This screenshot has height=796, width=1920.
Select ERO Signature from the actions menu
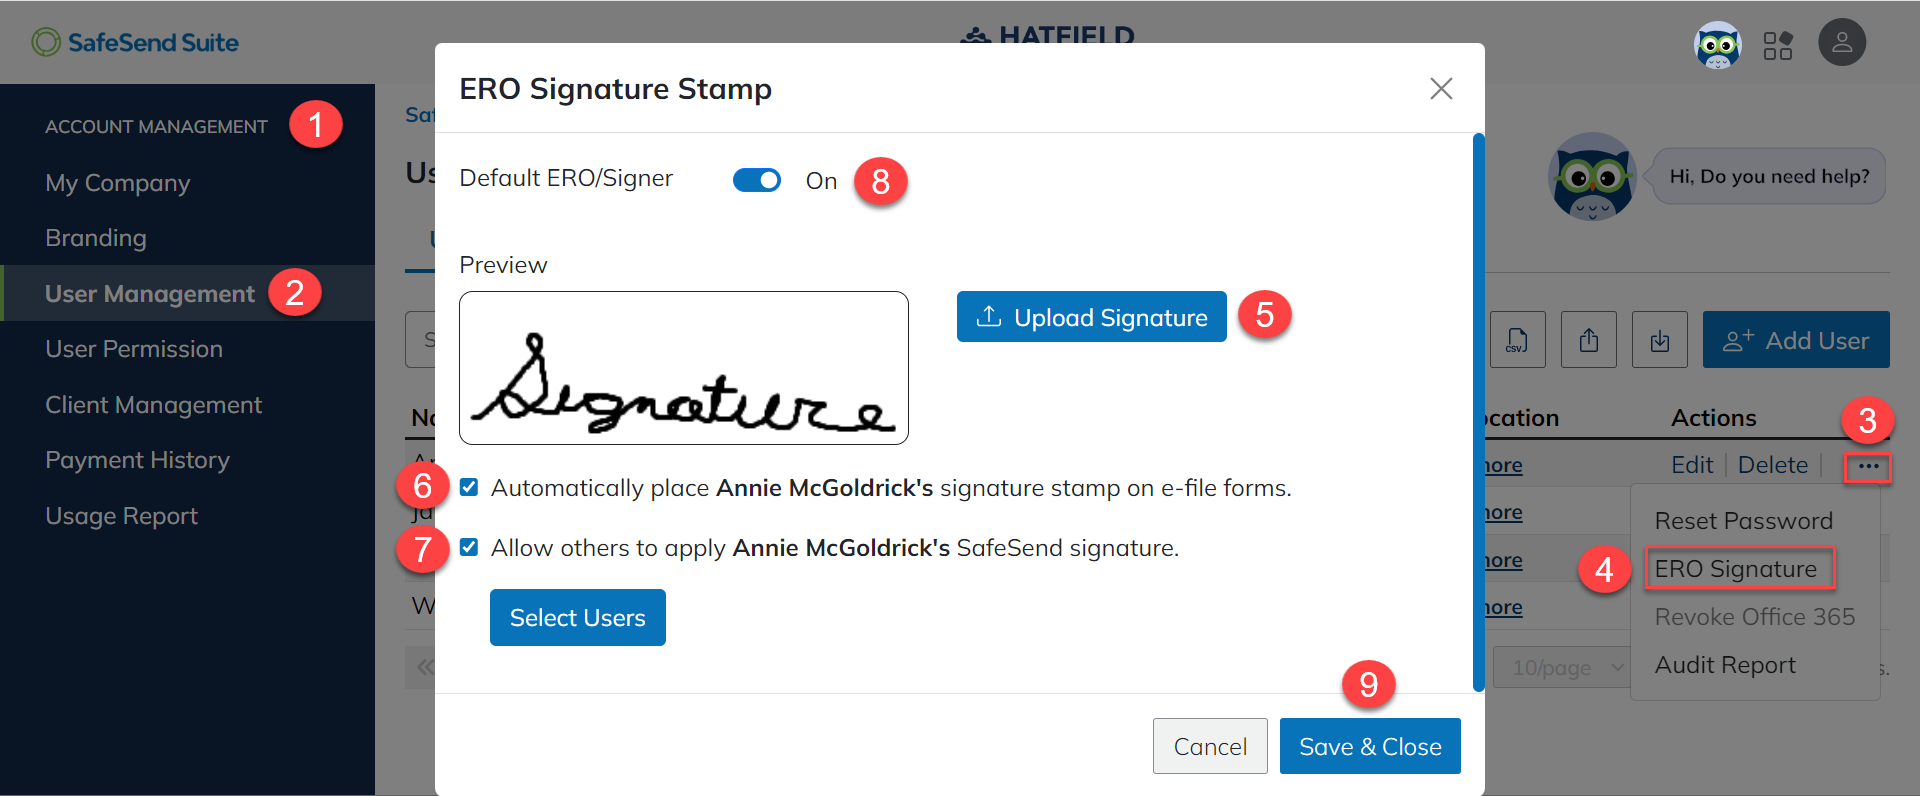point(1740,568)
